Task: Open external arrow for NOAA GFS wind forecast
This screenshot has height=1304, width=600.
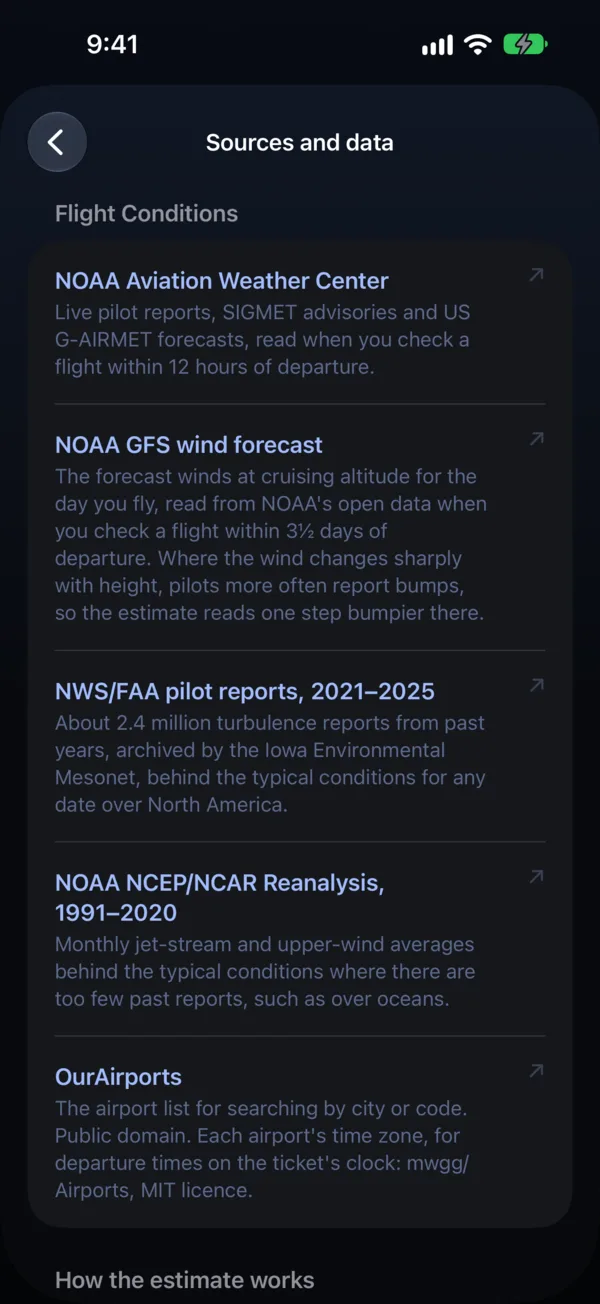Action: click(x=536, y=438)
